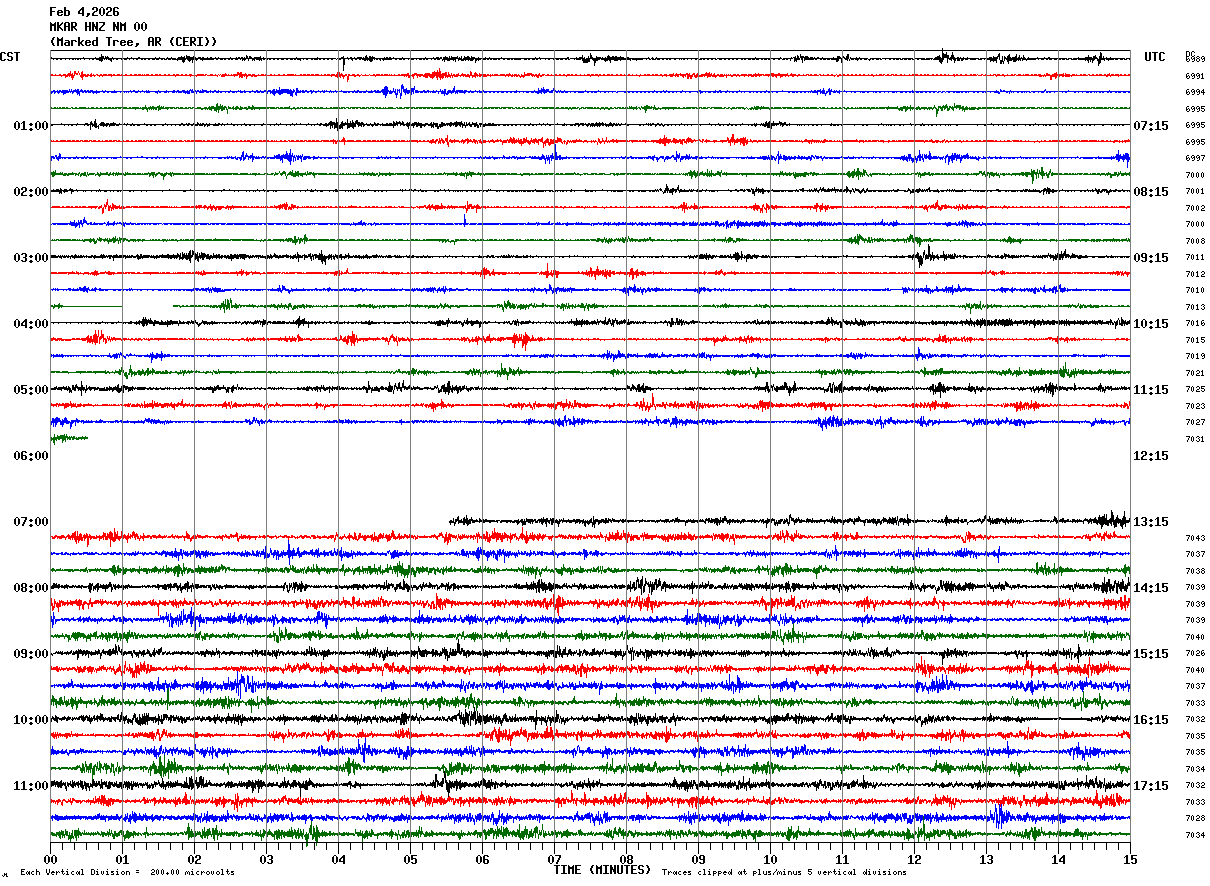Select DC offset value '6994'

[x=1195, y=92]
